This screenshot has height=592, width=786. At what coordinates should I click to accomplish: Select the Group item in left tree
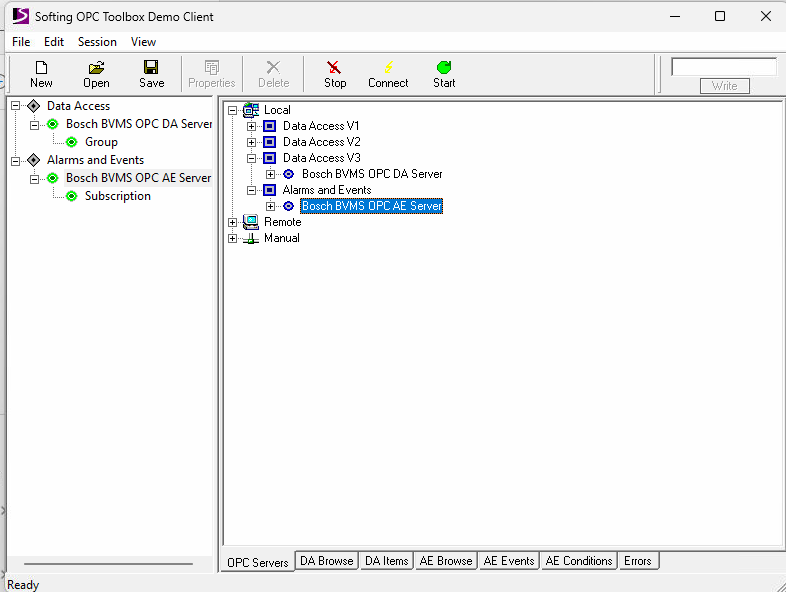coord(101,142)
